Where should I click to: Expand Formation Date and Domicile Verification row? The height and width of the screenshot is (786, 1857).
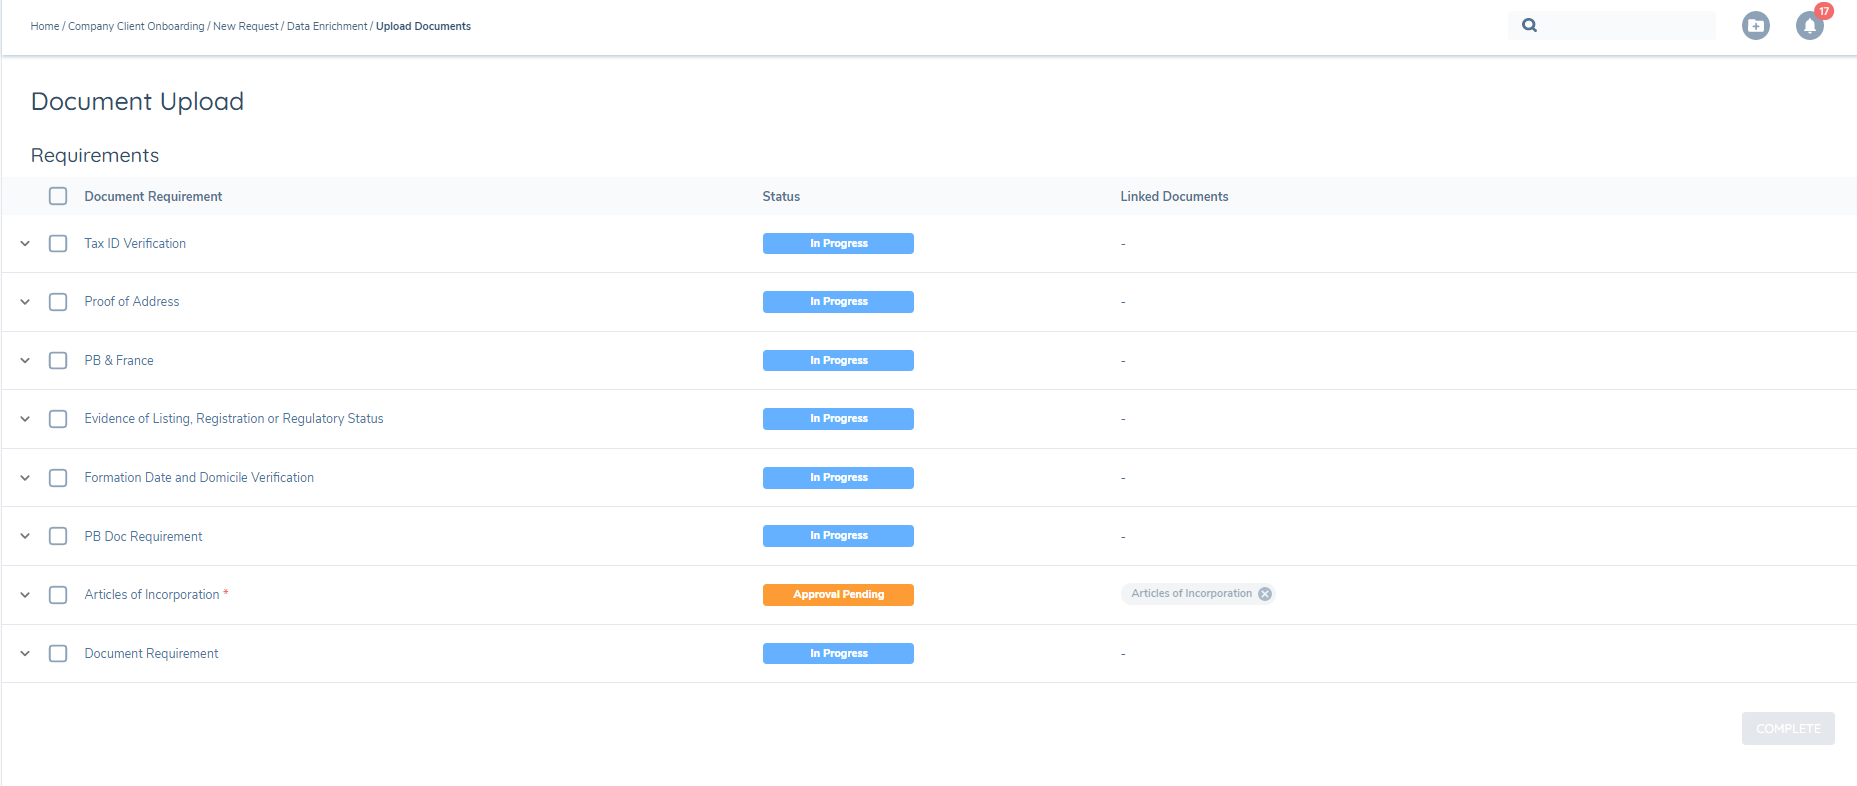pos(25,478)
